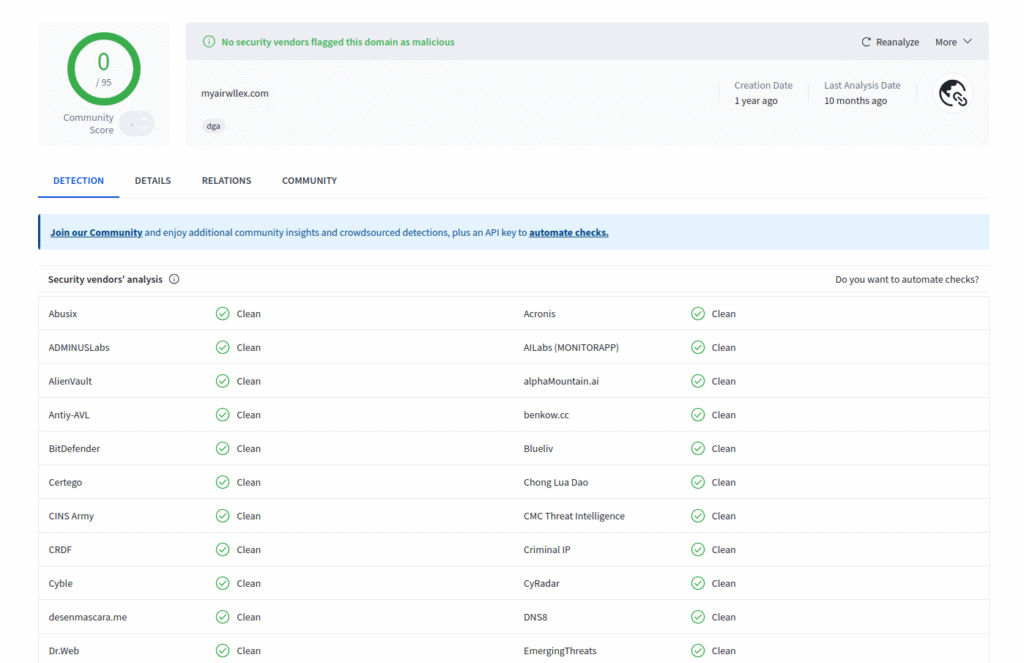The image size is (1024, 663).
Task: Switch to the DETAILS tab
Action: point(152,180)
